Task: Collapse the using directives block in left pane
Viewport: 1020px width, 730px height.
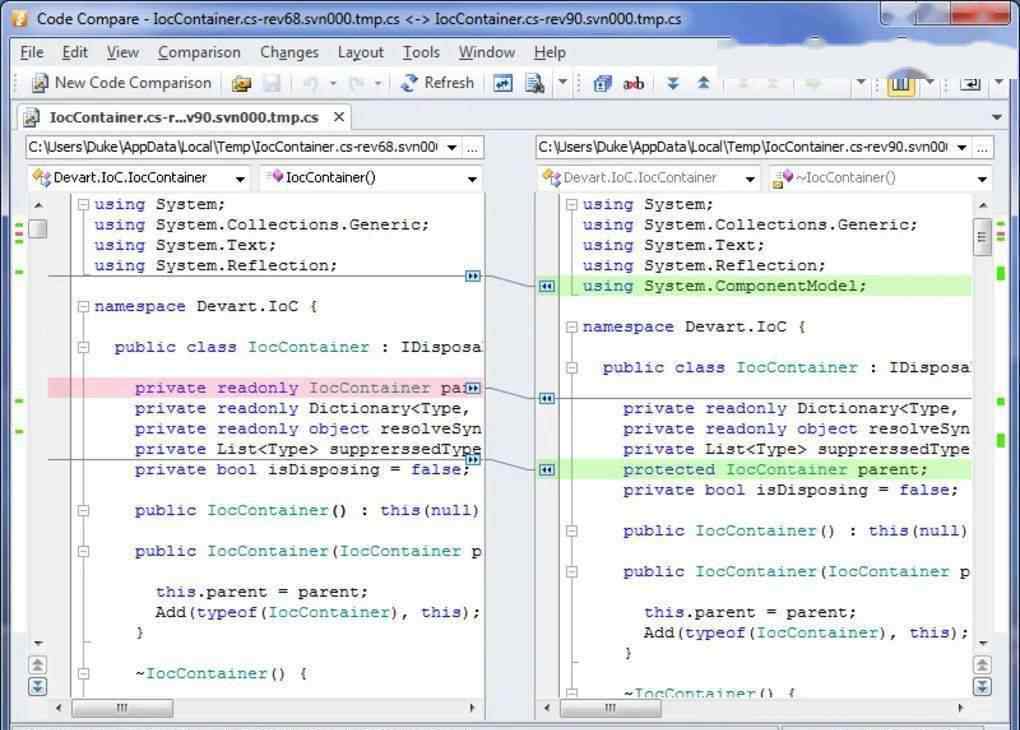Action: [x=84, y=205]
